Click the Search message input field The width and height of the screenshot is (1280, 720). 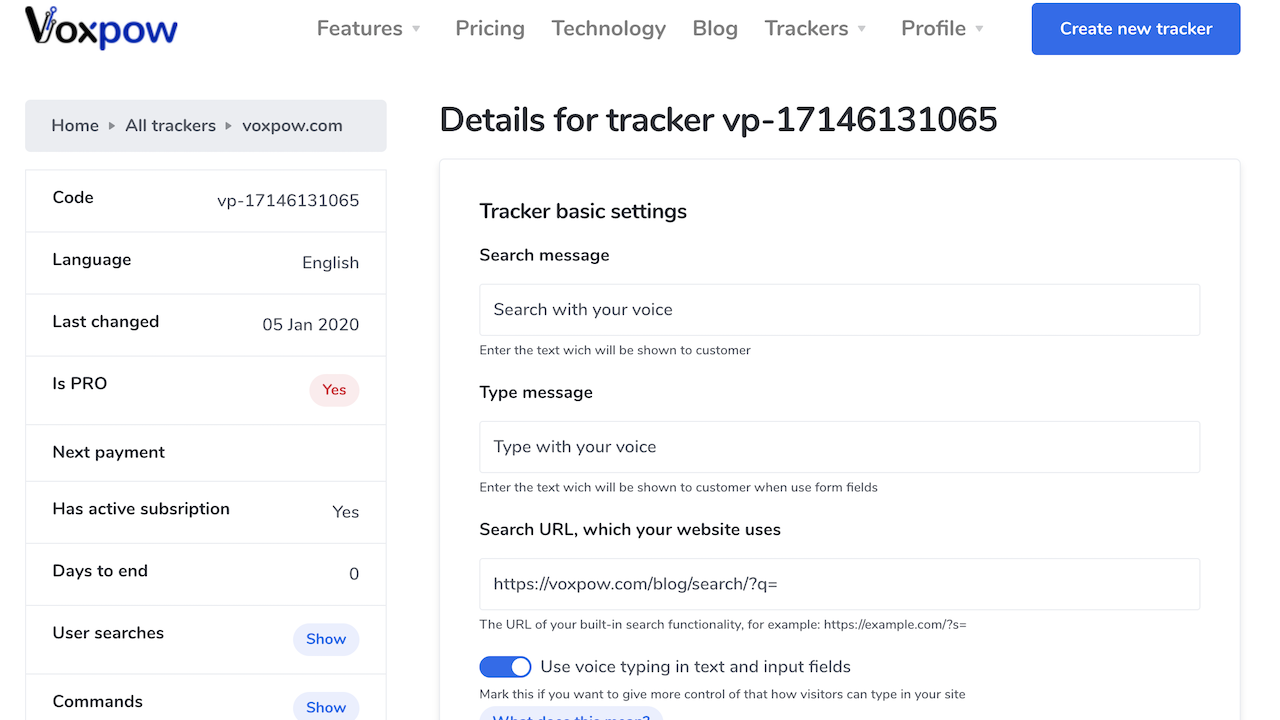coord(839,310)
